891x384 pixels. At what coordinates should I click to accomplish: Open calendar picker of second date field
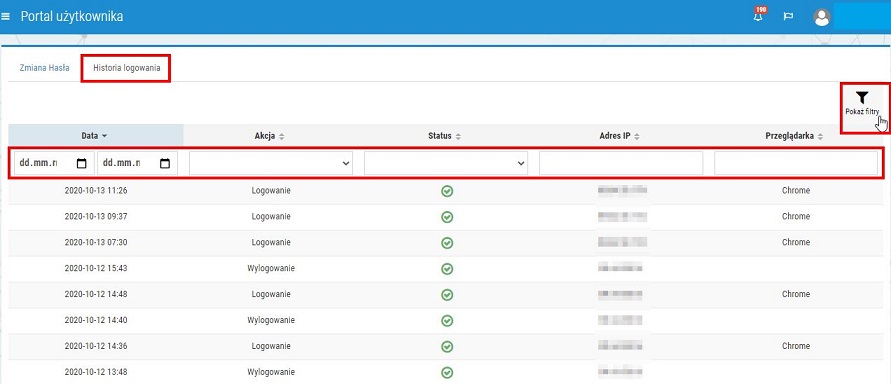click(165, 164)
